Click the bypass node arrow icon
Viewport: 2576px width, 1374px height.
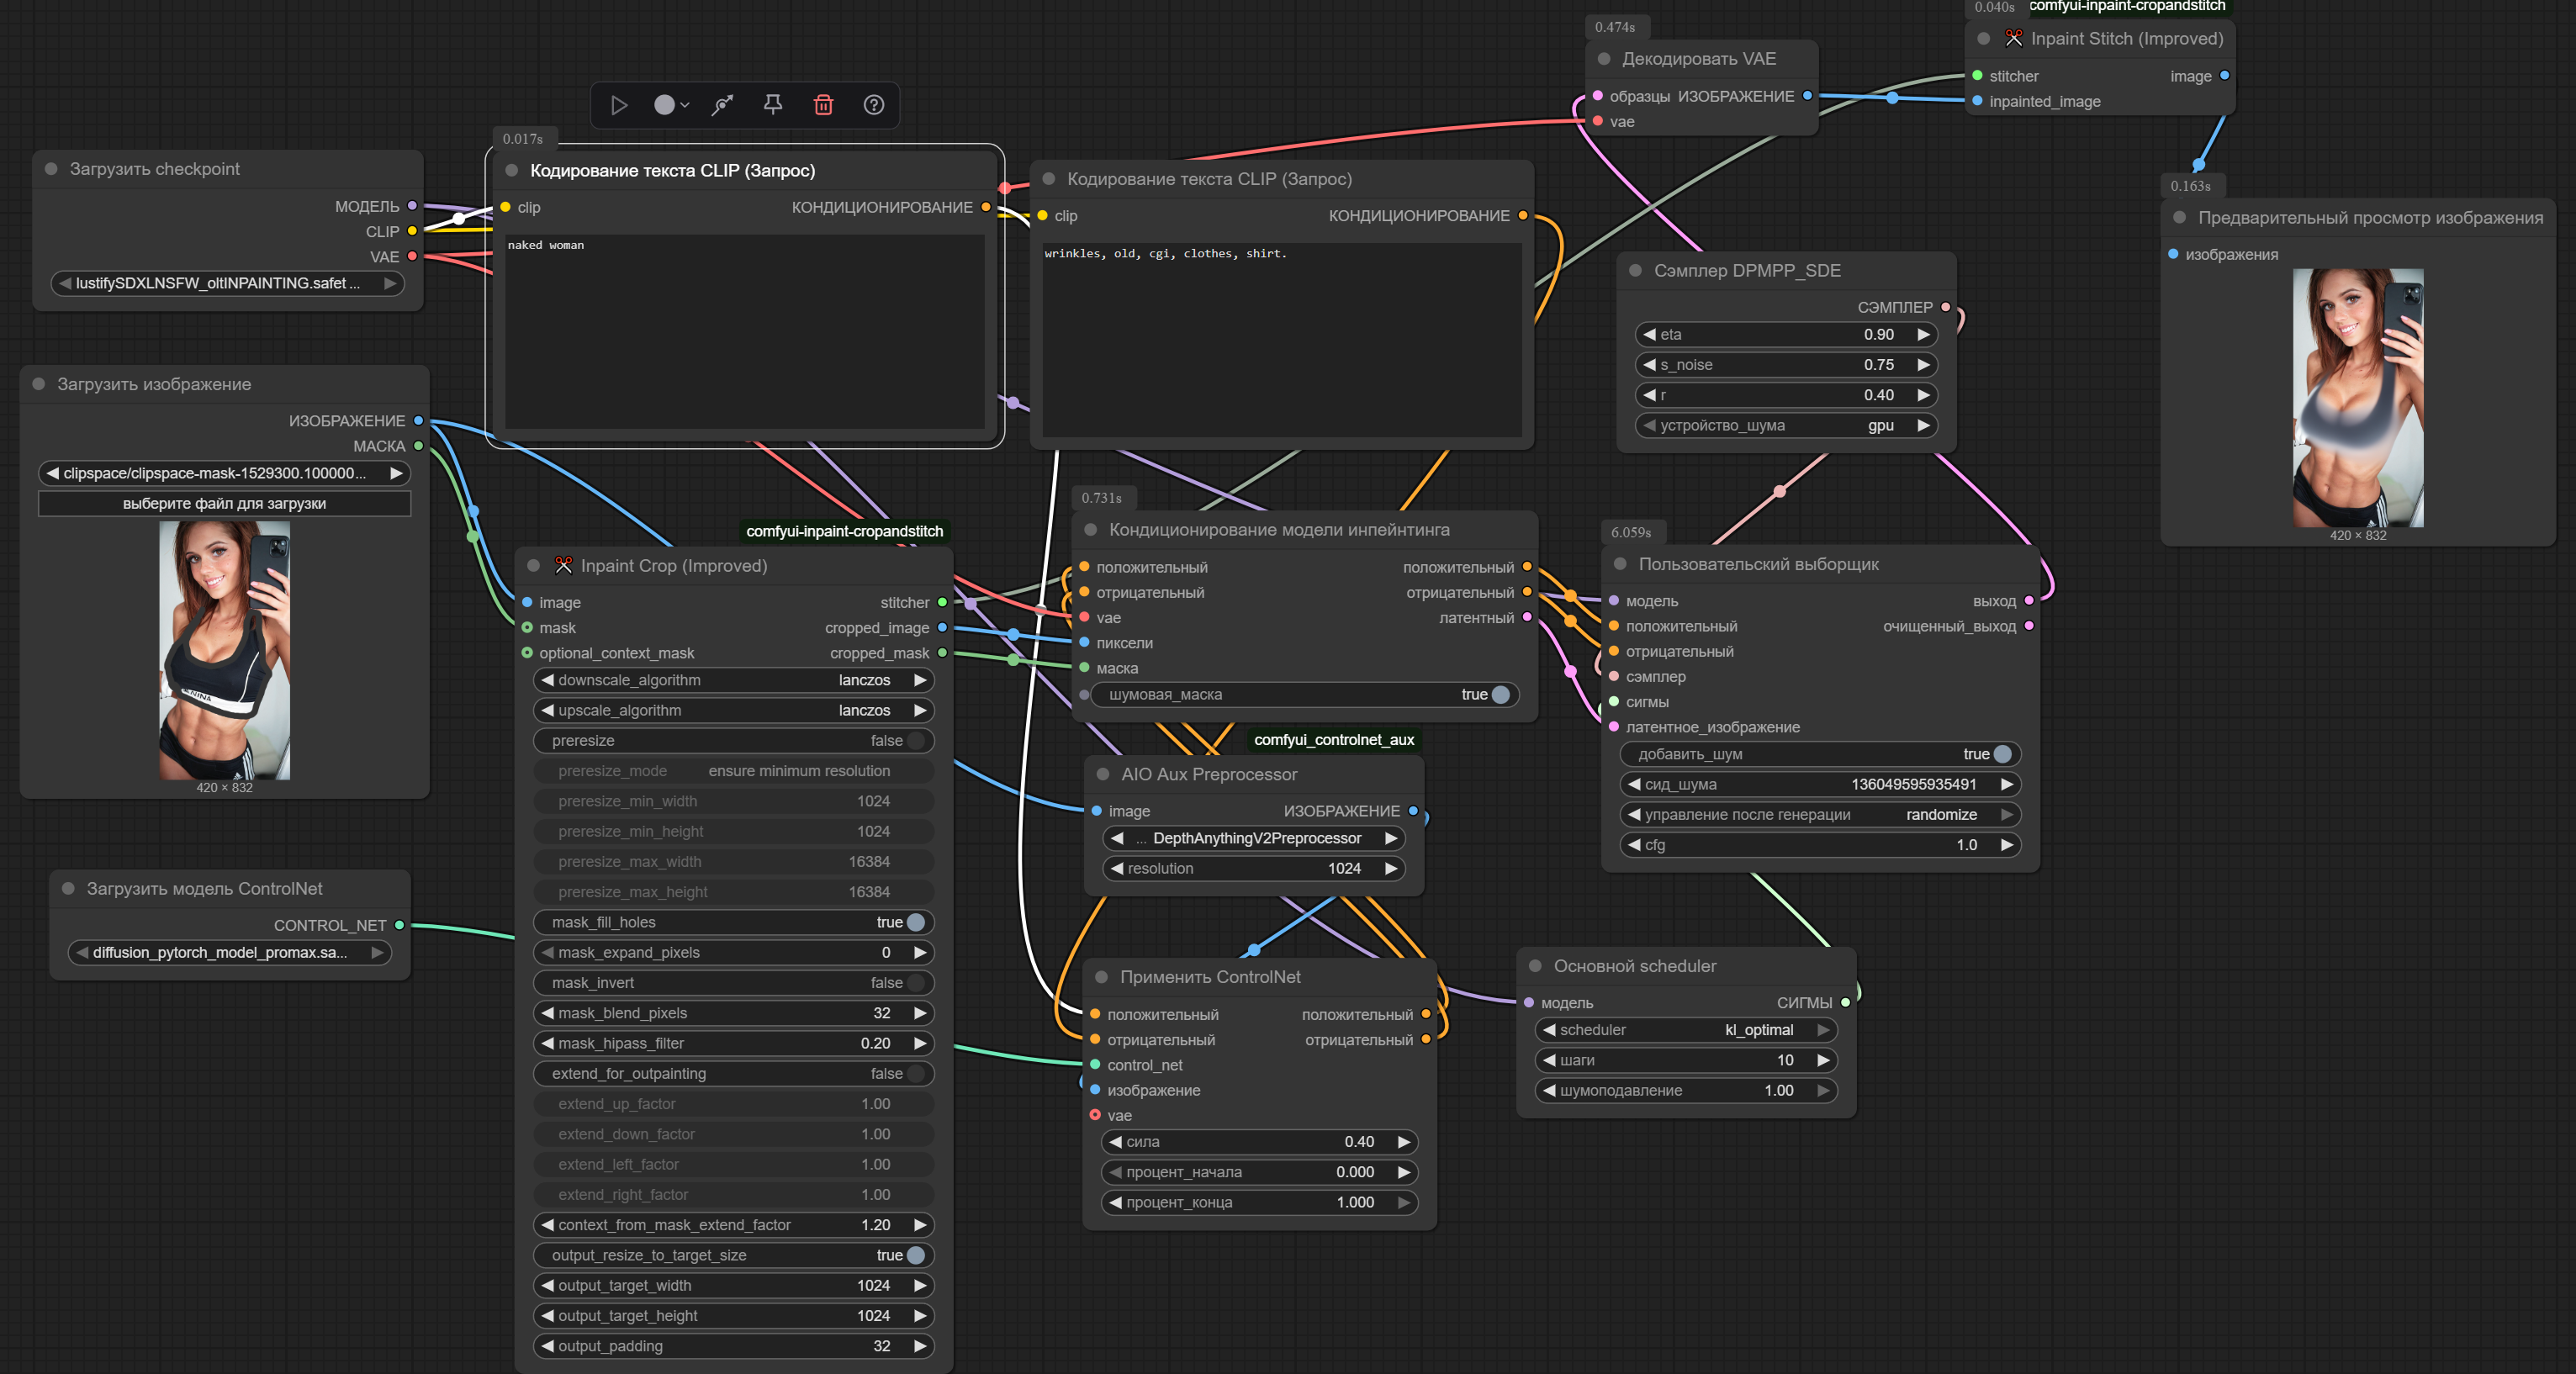coord(722,105)
